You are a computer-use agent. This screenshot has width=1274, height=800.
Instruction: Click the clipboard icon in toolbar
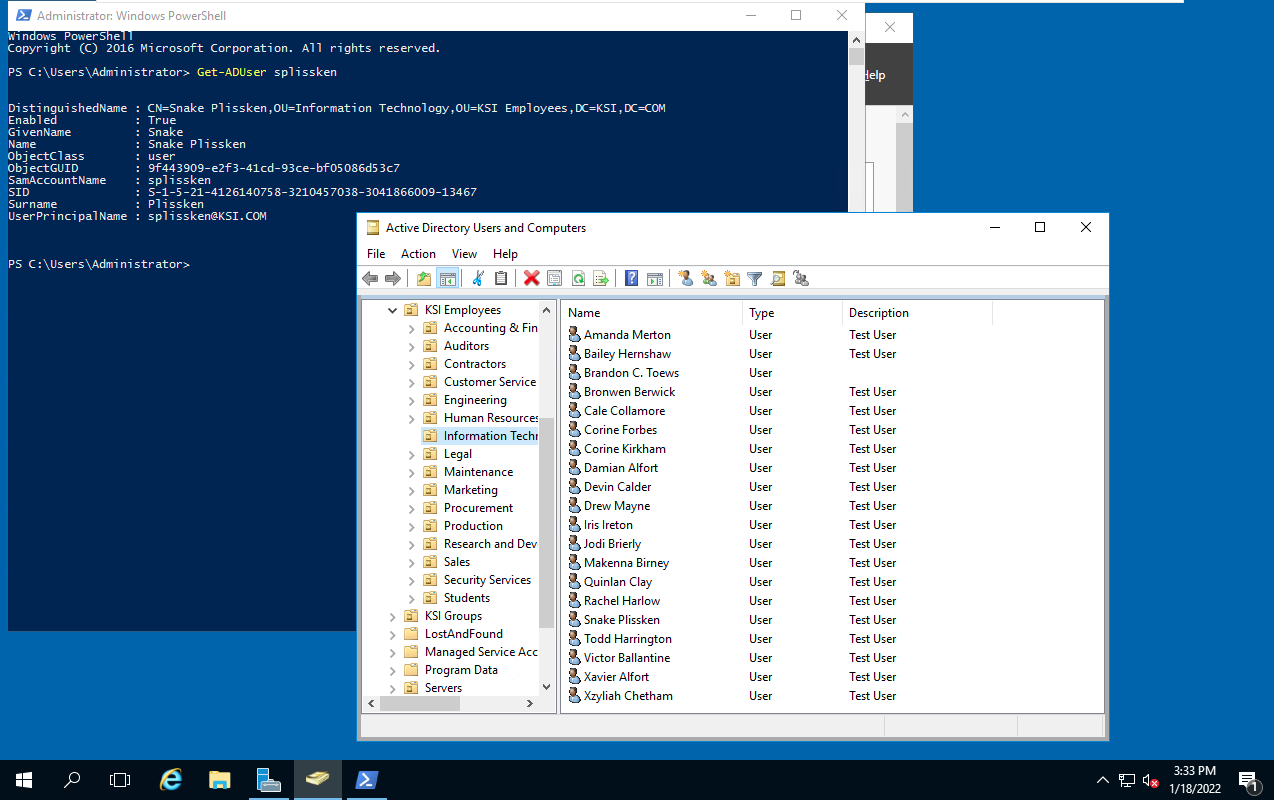501,279
